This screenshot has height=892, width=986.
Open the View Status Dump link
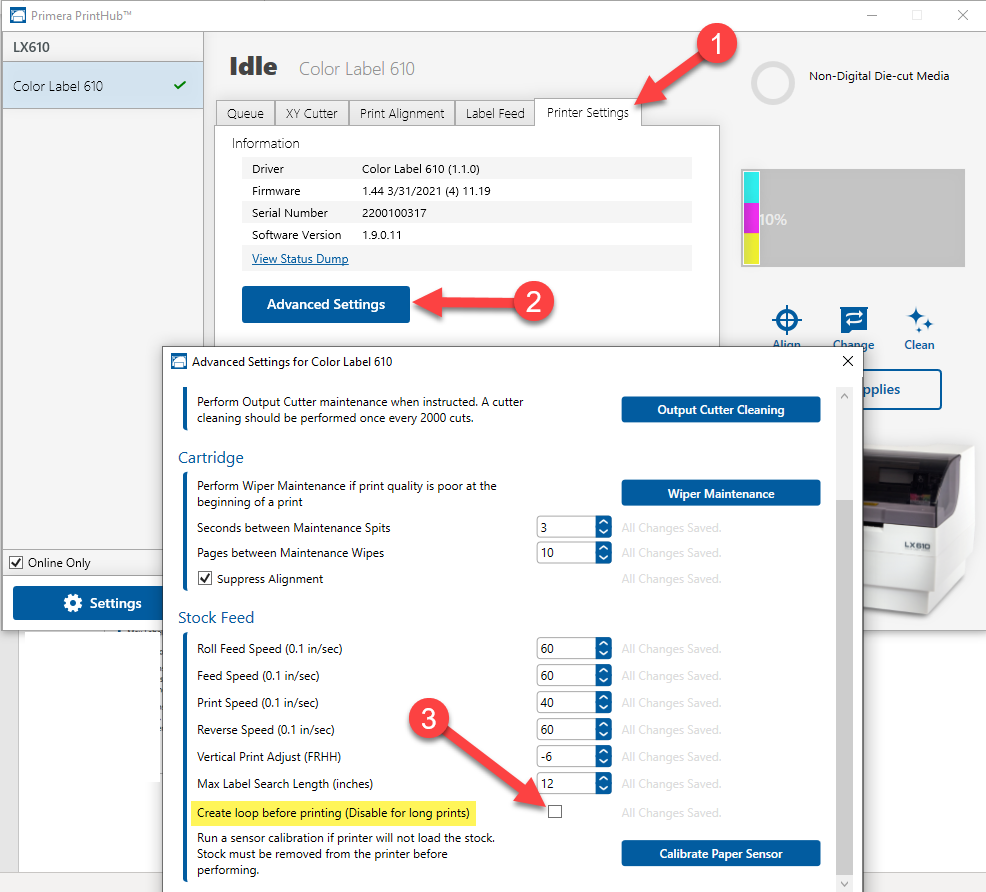pyautogui.click(x=300, y=258)
